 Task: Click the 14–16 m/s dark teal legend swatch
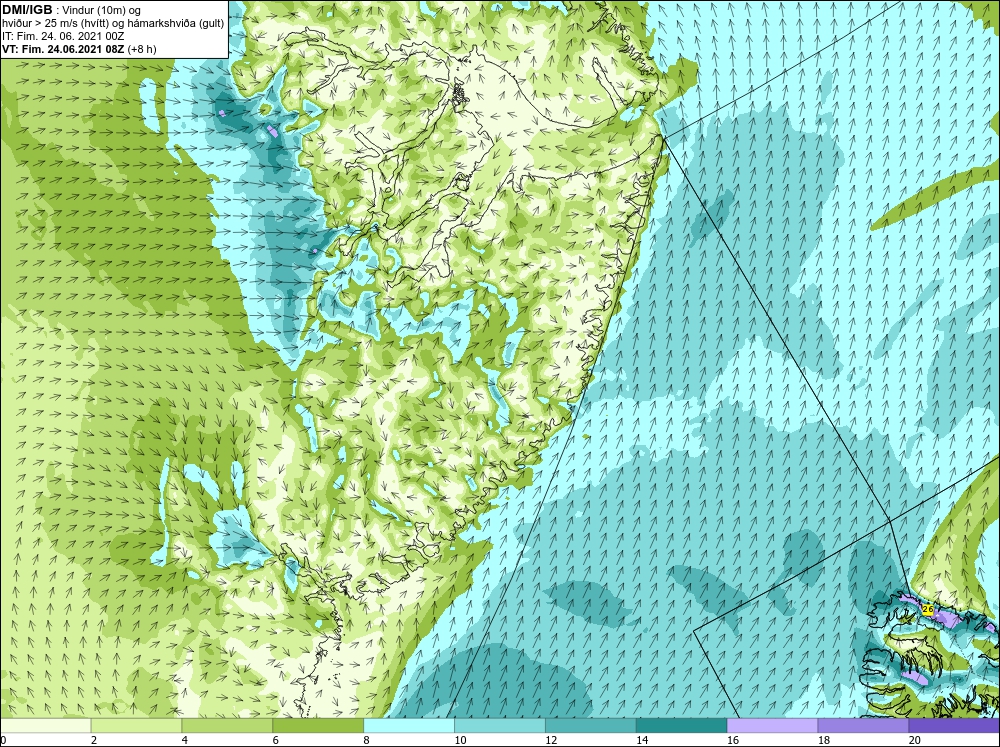(x=682, y=726)
